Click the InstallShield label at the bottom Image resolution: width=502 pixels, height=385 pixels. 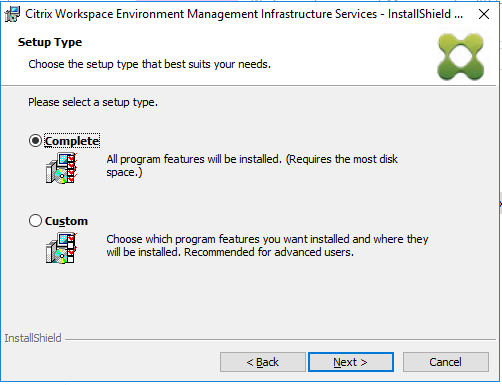point(33,338)
